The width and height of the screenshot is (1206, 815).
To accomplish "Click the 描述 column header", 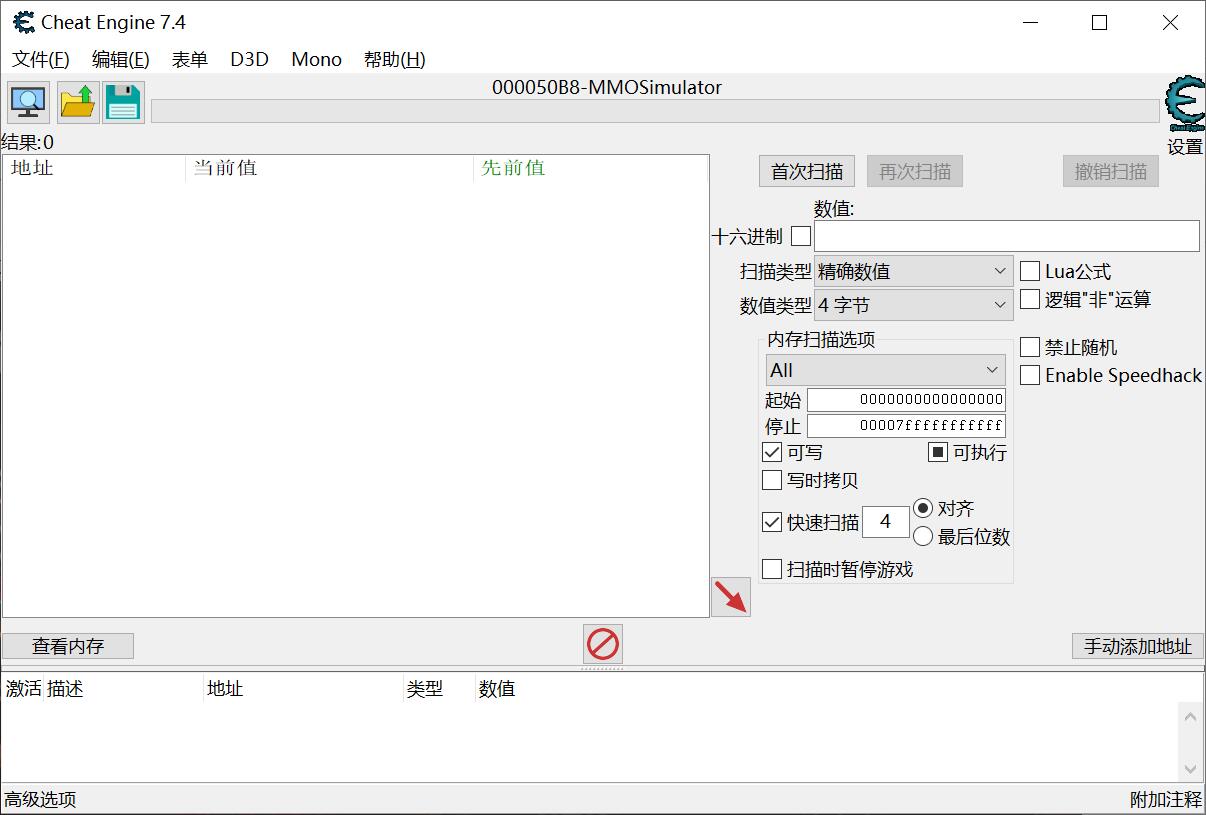I will click(x=123, y=689).
